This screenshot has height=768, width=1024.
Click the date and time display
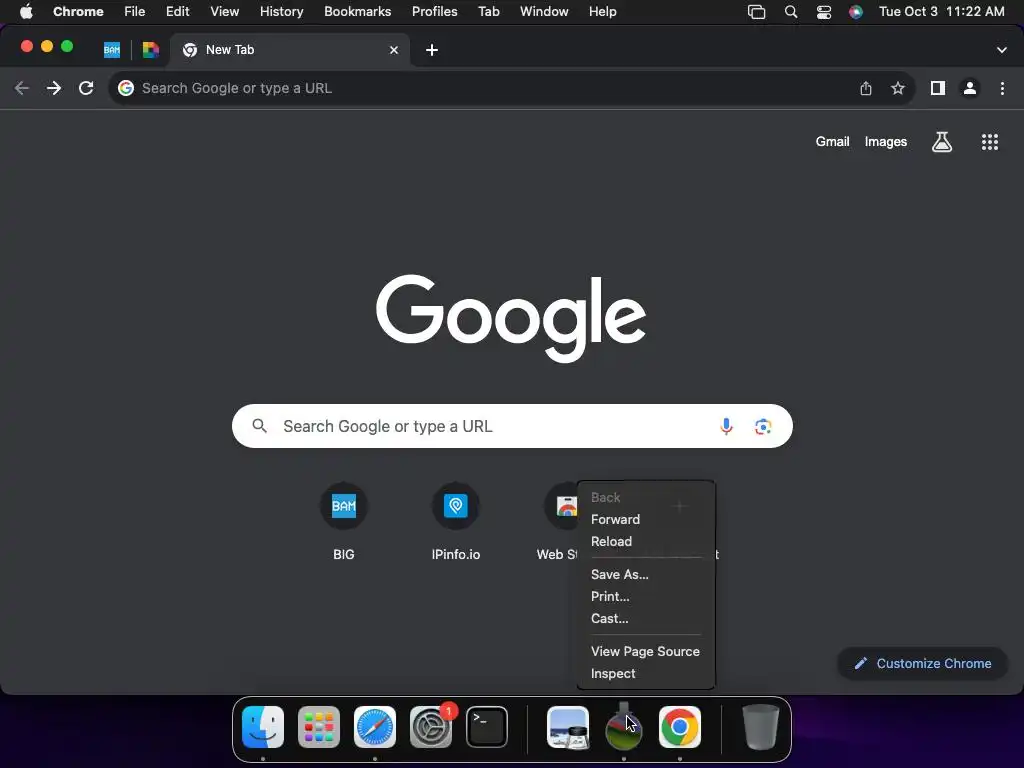click(x=942, y=12)
